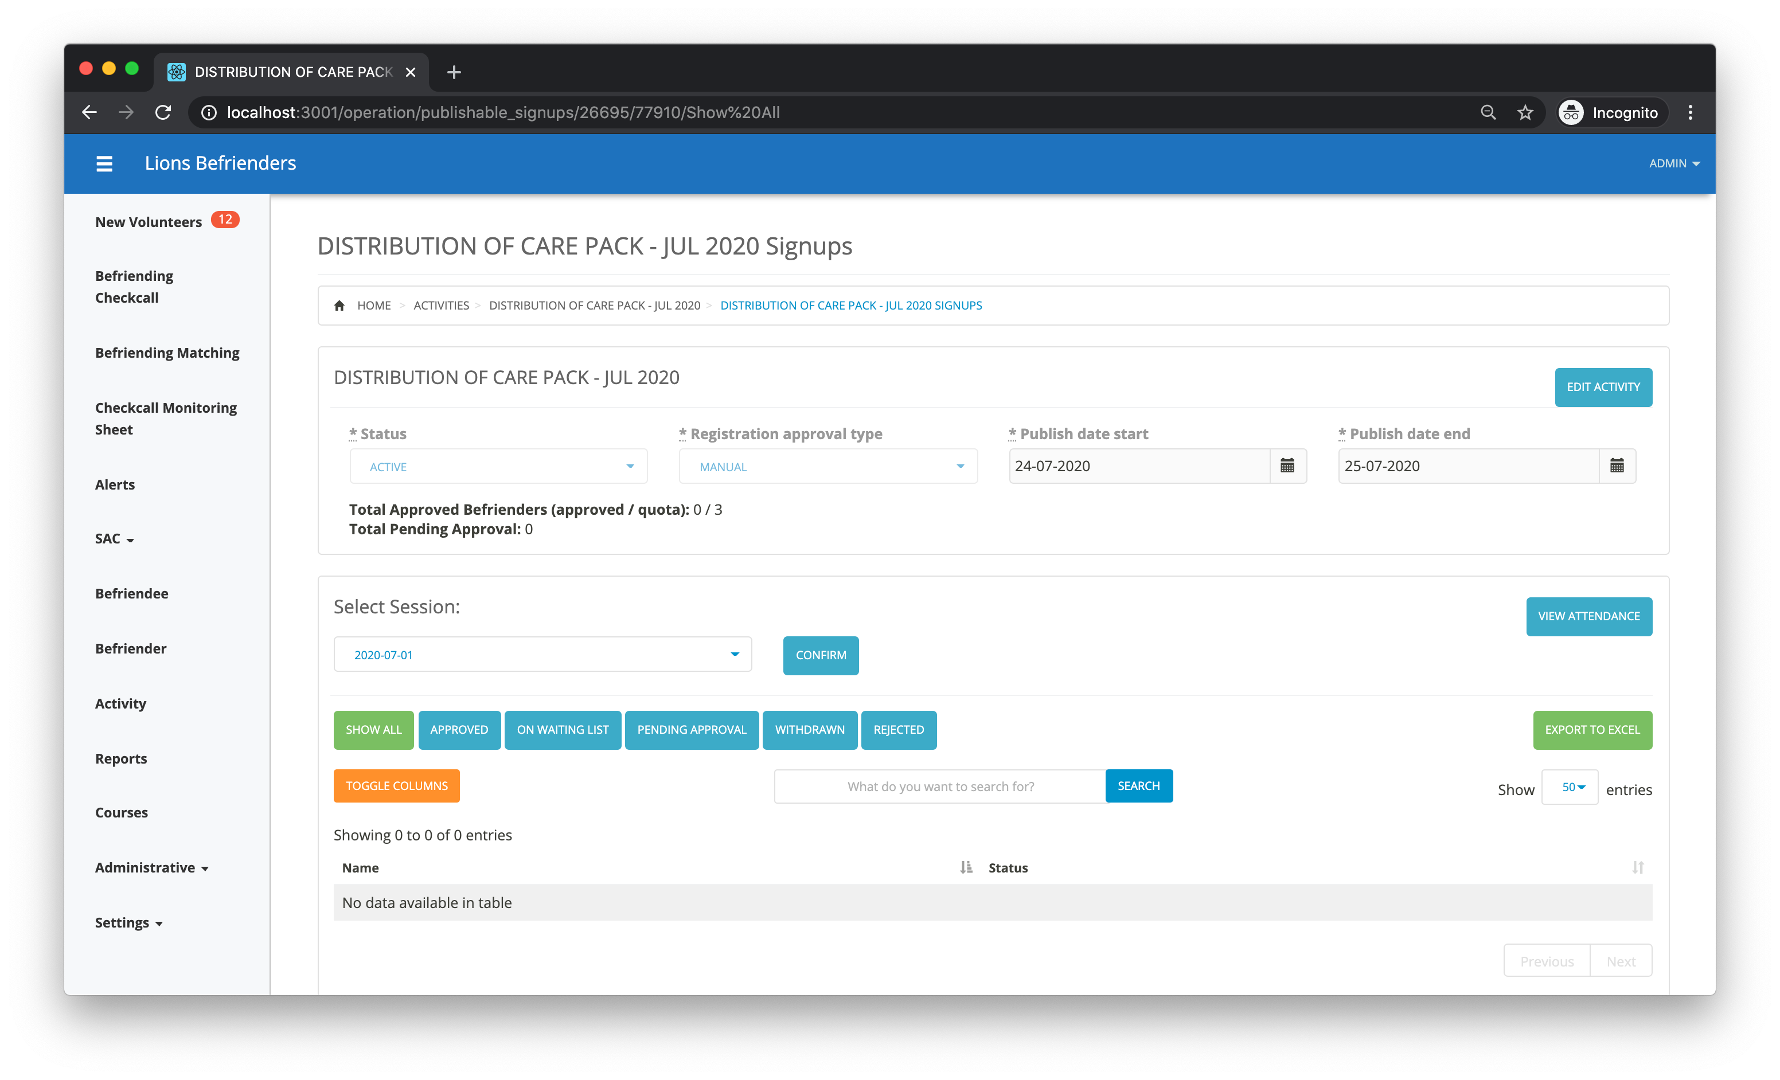
Task: Filter signups by ON WAITING LIST
Action: [563, 731]
